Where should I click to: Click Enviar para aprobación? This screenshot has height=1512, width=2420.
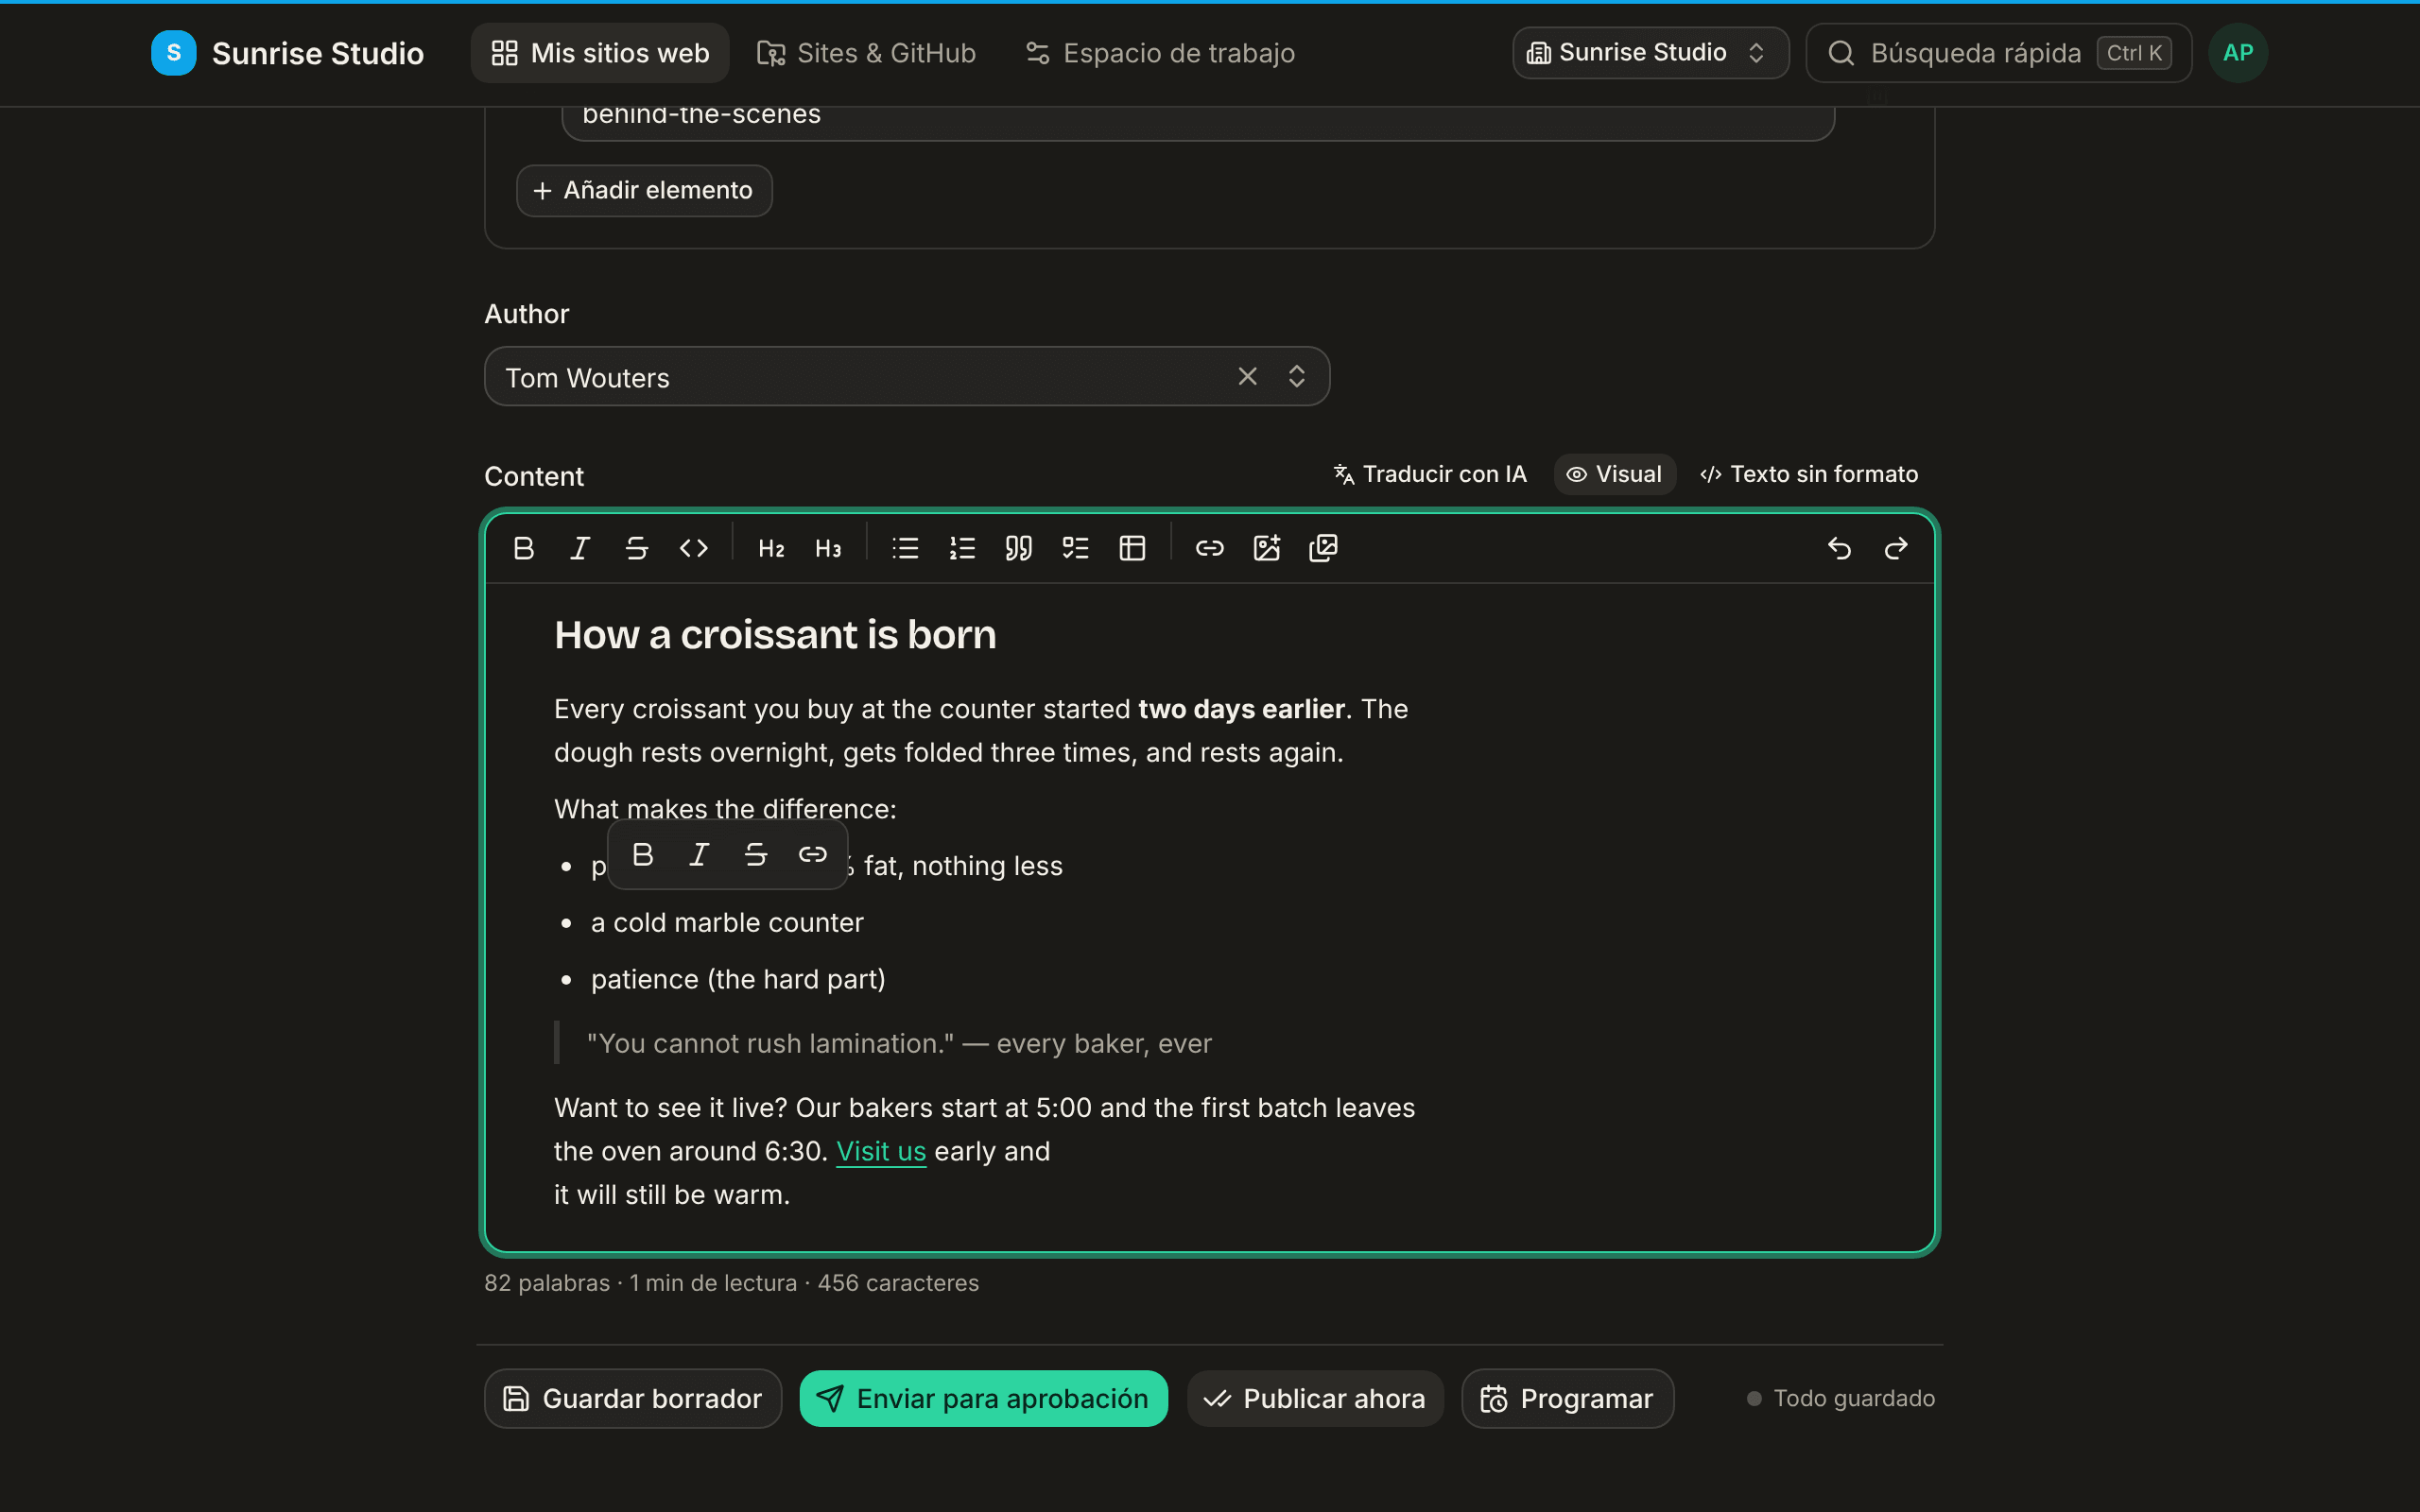(x=984, y=1398)
